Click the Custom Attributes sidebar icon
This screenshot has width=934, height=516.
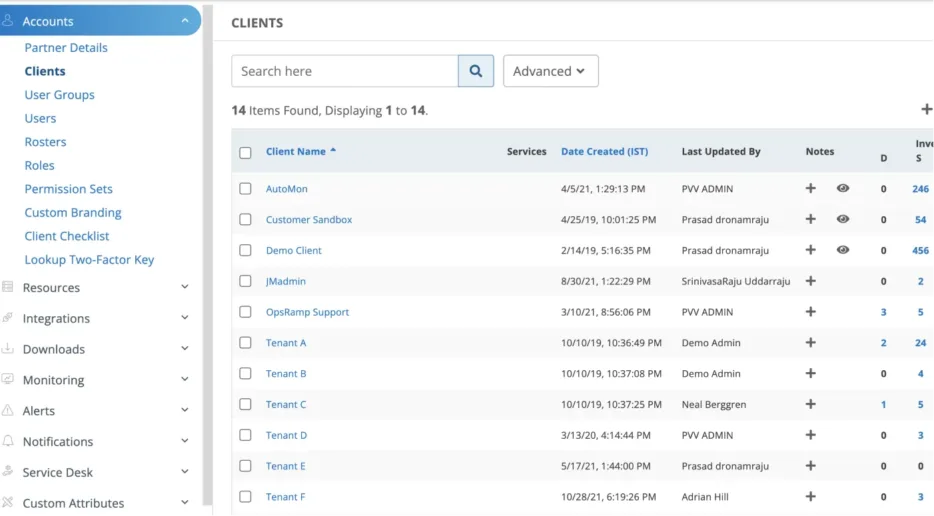pyautogui.click(x=8, y=502)
